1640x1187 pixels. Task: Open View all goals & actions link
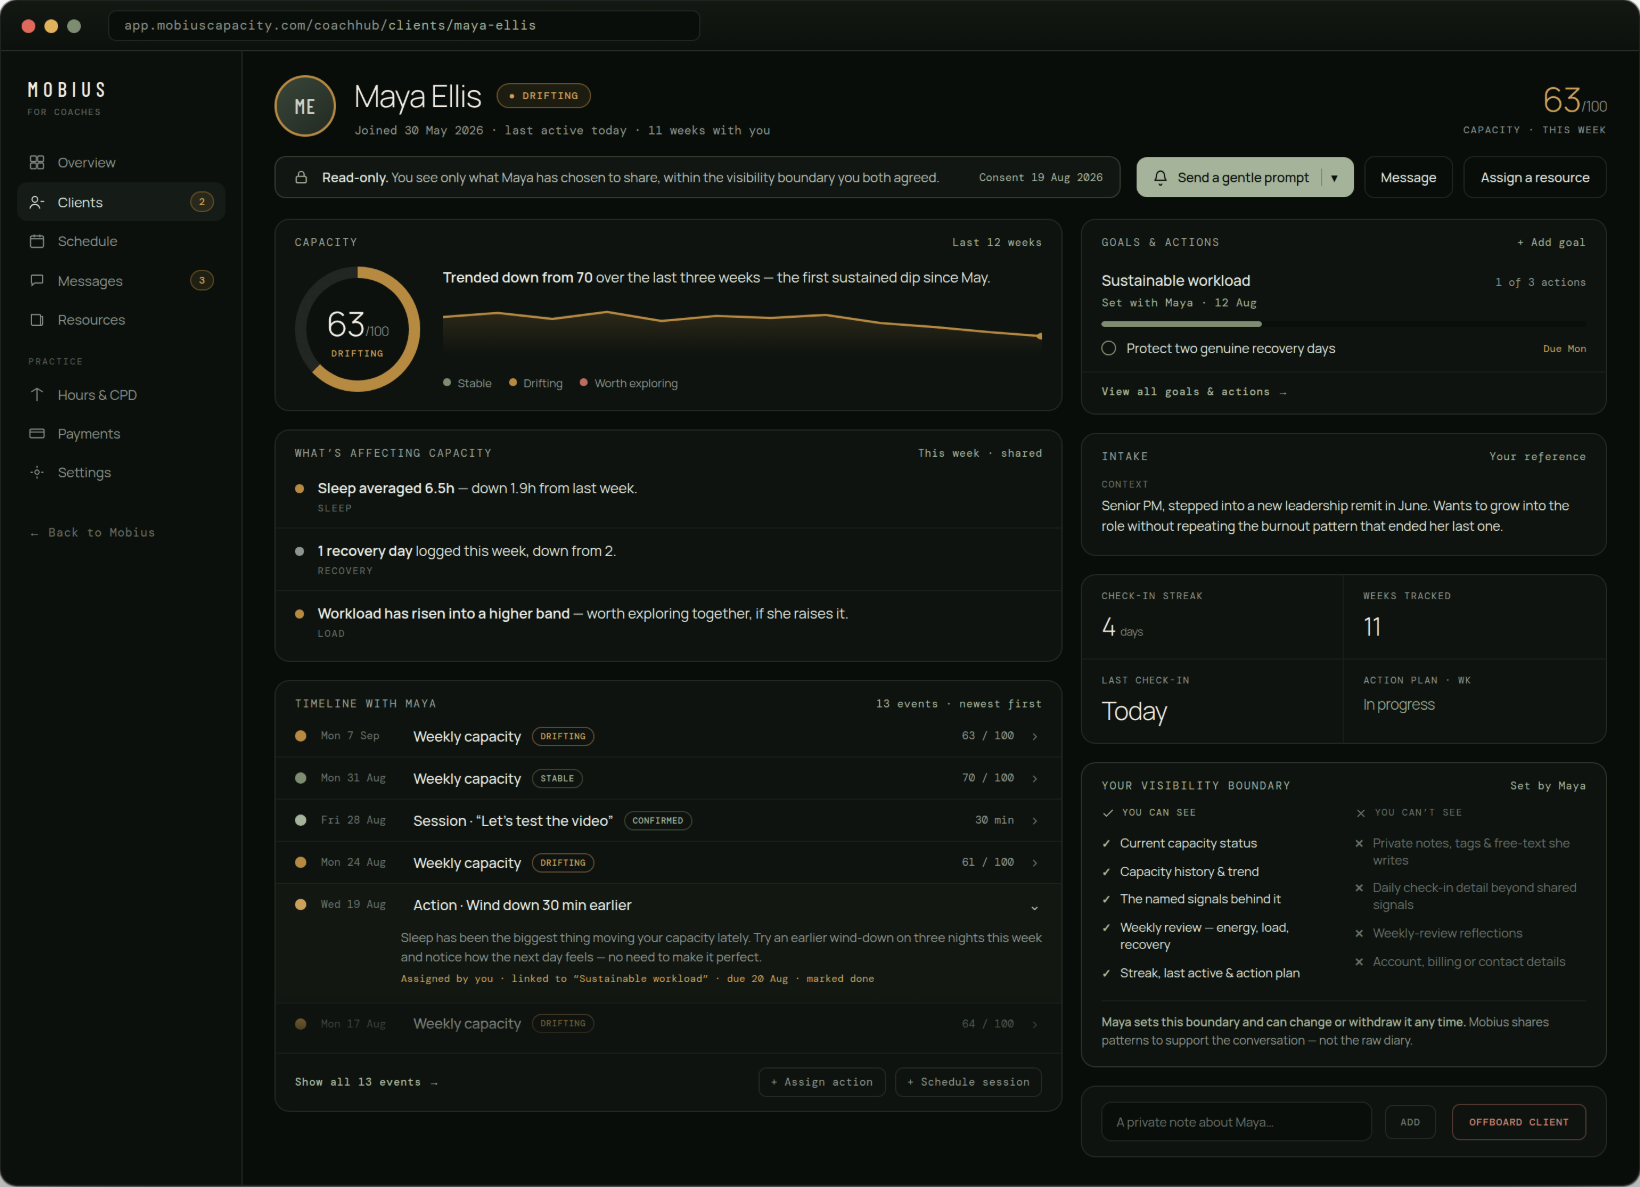pyautogui.click(x=1193, y=392)
